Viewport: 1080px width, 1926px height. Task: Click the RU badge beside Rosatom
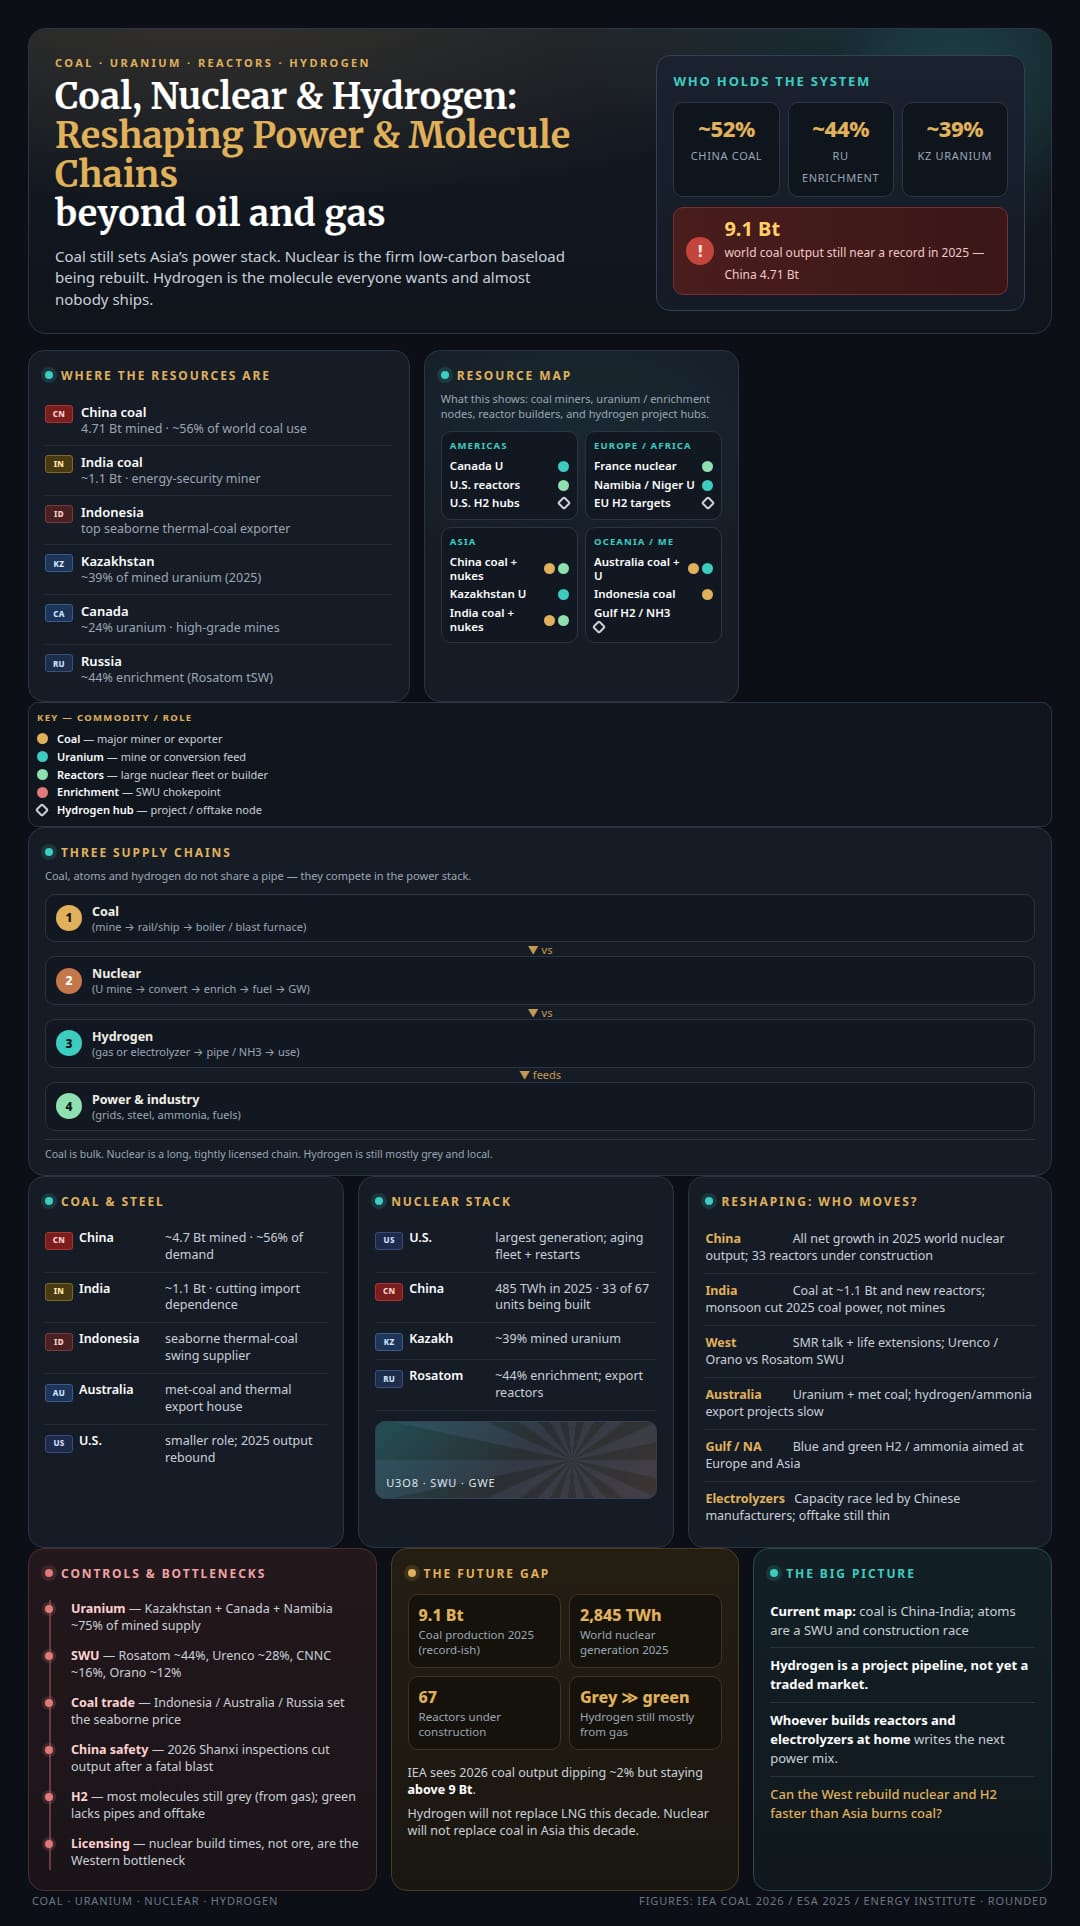[x=389, y=1378]
